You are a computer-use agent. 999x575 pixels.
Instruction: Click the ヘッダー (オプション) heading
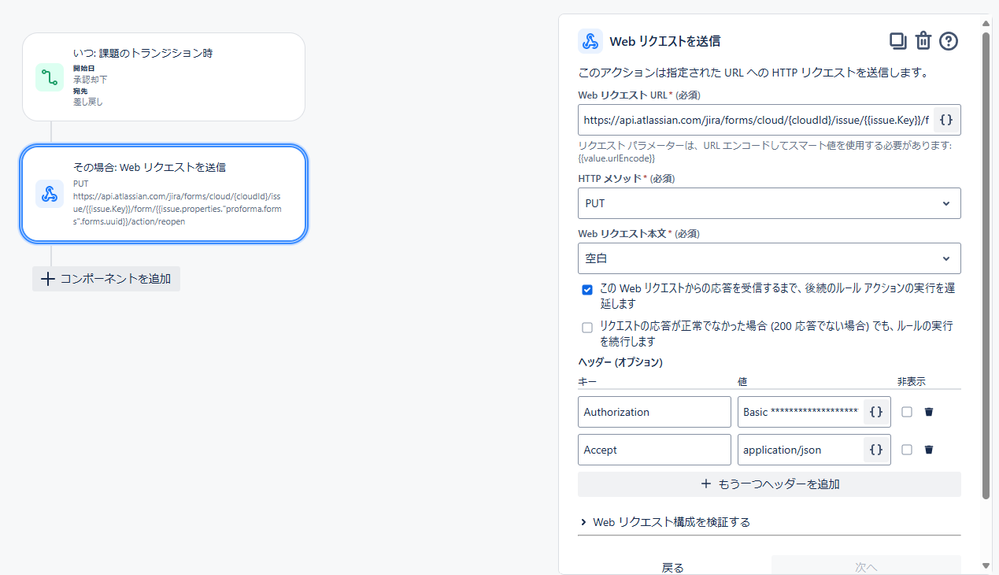click(620, 362)
